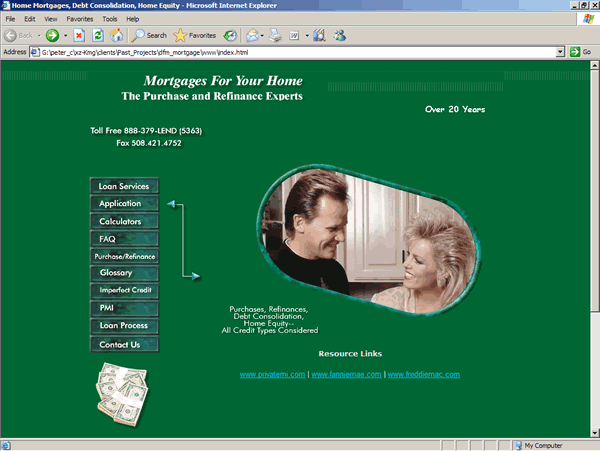Click the Contact Us nav button
The width and height of the screenshot is (600, 451).
124,344
